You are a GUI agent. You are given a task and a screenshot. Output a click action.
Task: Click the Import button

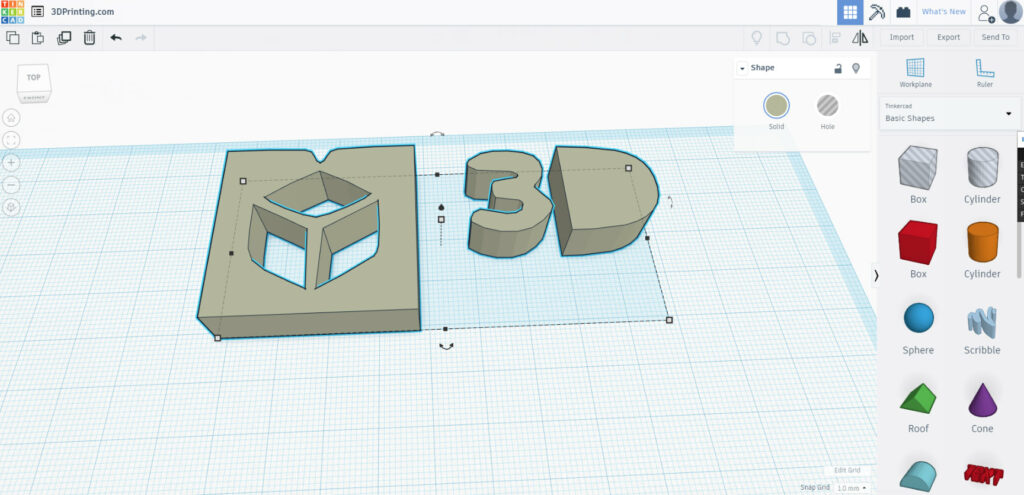pyautogui.click(x=901, y=37)
